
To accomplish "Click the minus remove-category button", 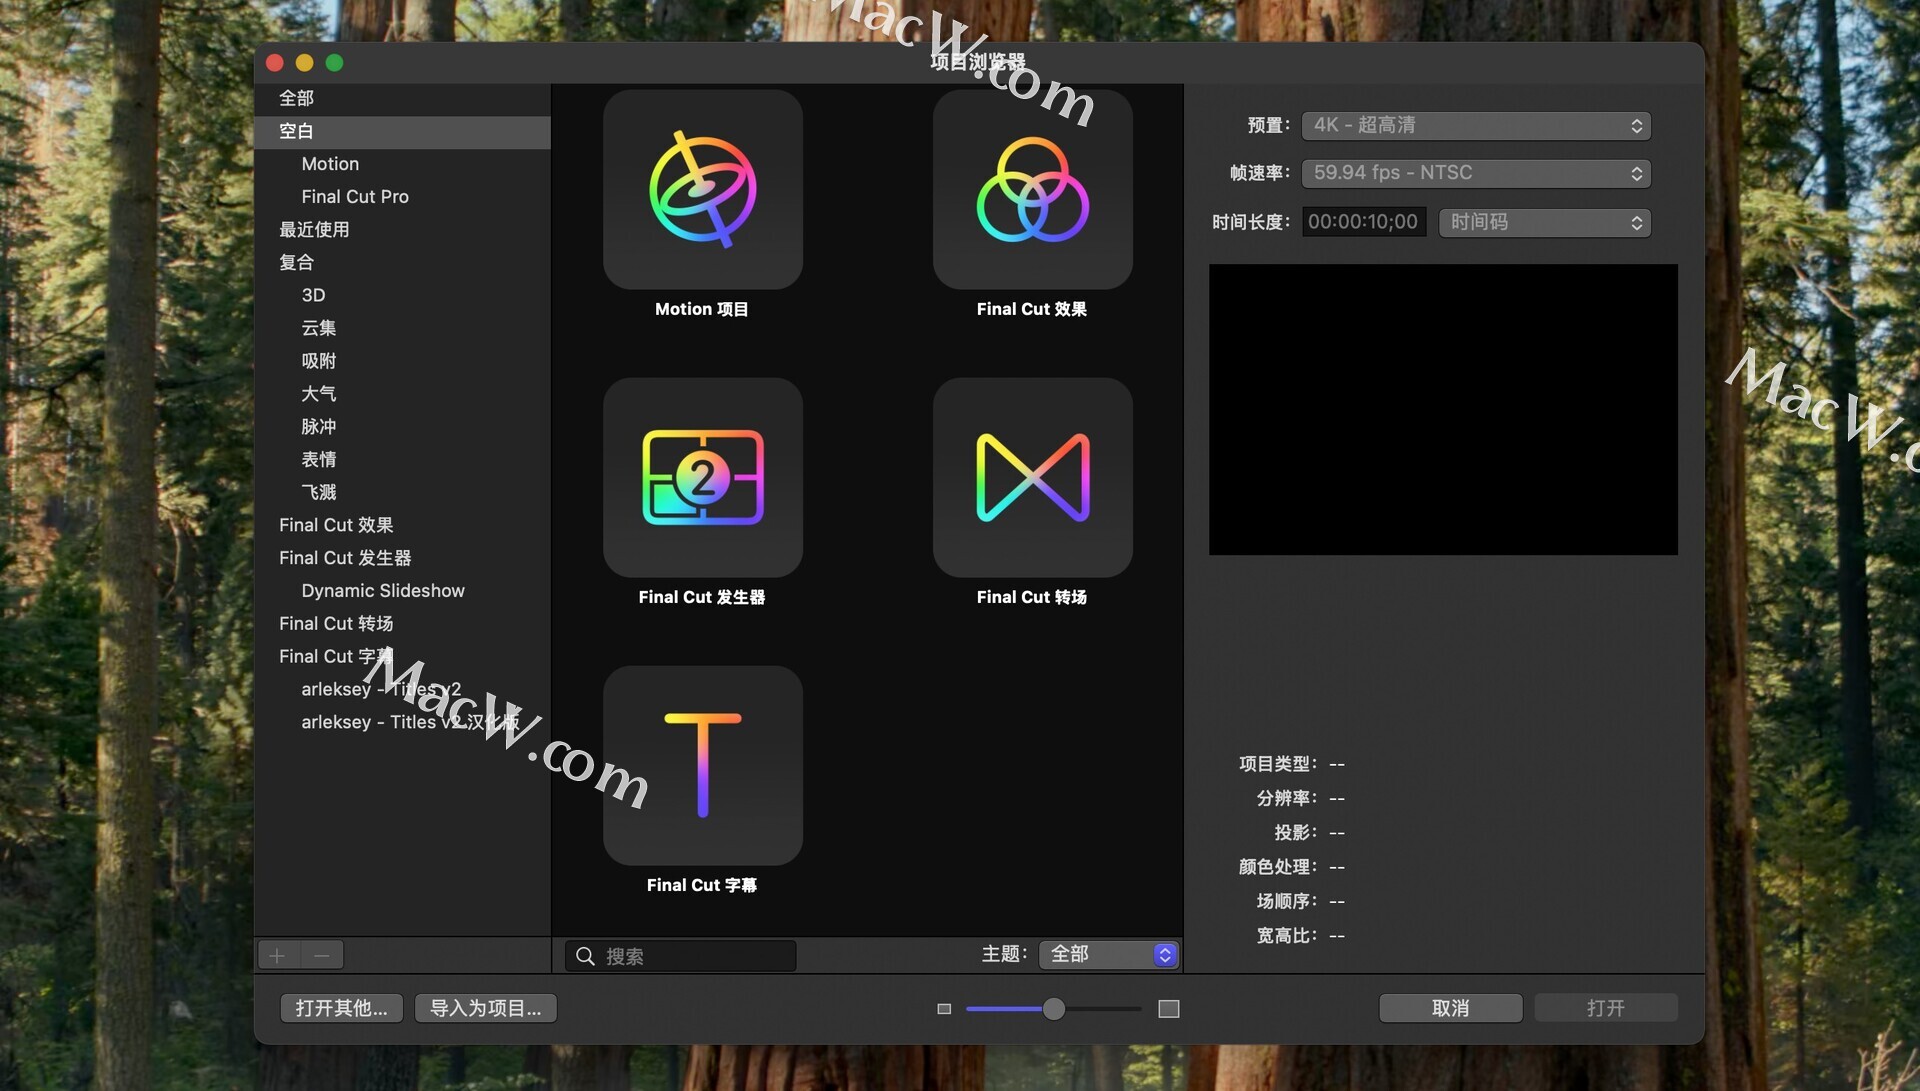I will pos(321,955).
